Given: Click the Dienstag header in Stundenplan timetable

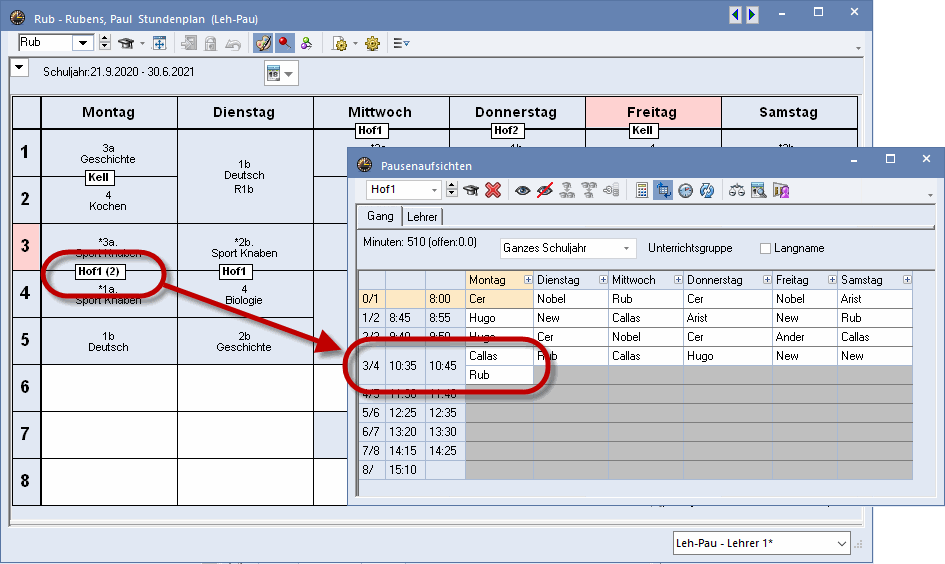Looking at the screenshot, I should (245, 113).
